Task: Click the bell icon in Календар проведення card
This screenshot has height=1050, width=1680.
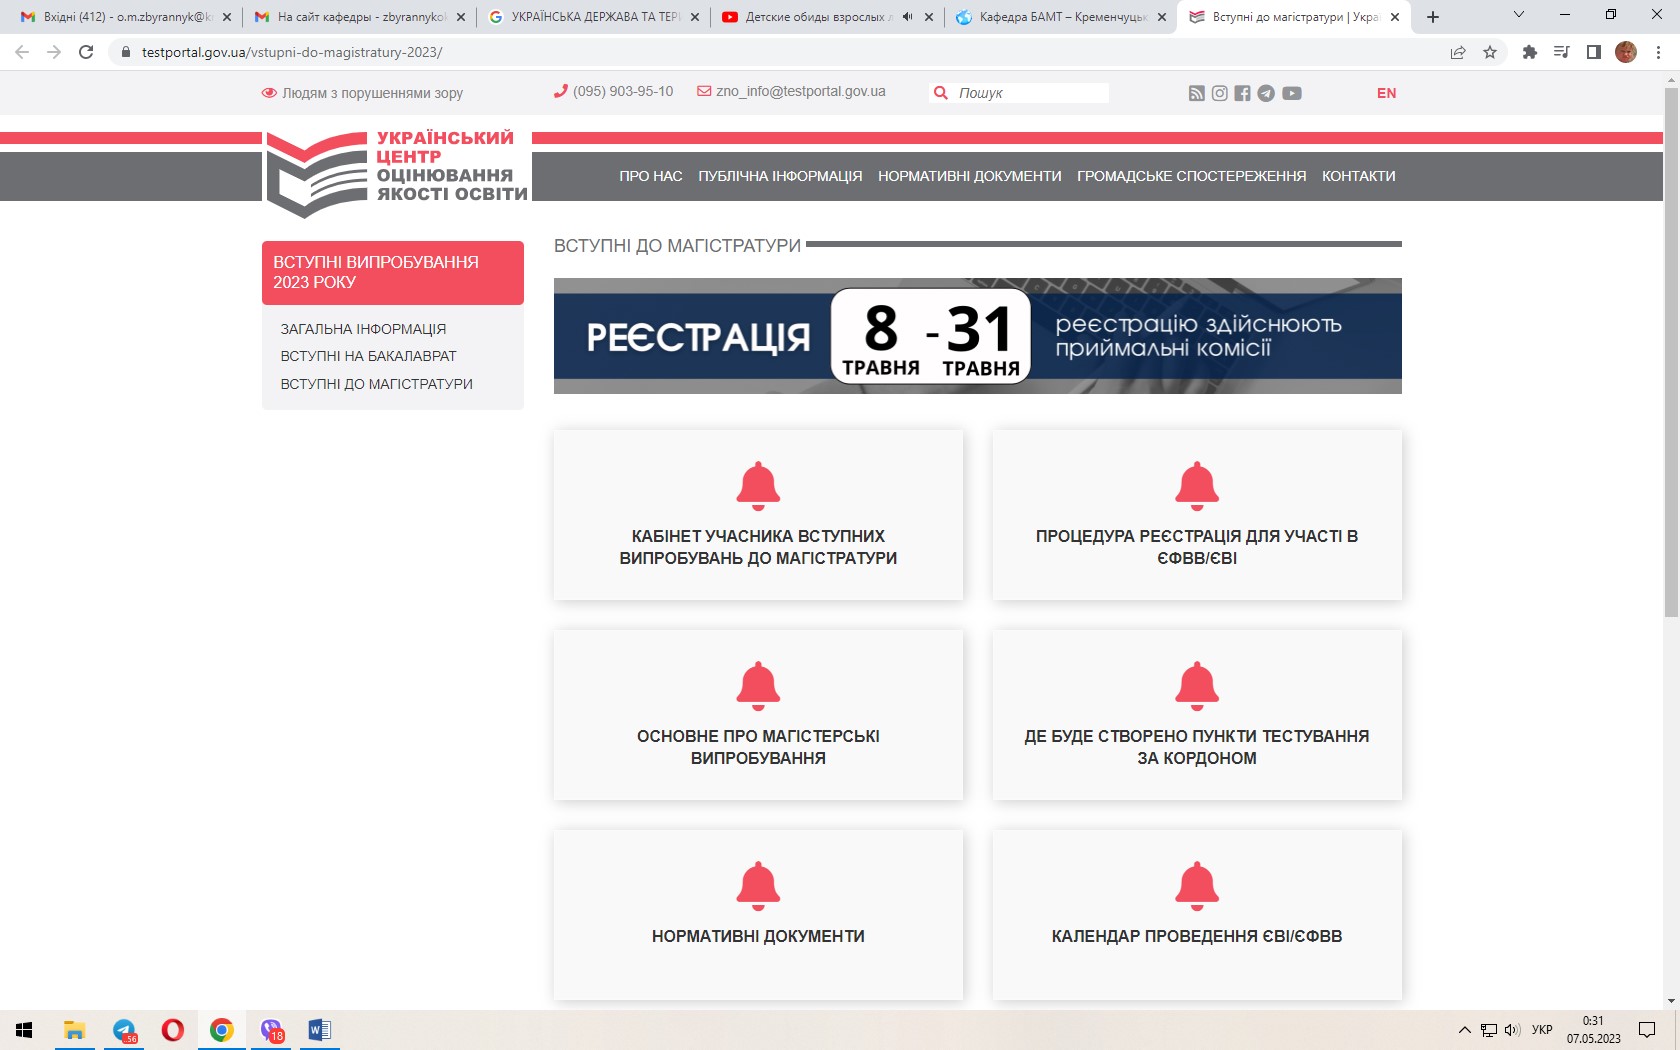Action: point(1197,886)
